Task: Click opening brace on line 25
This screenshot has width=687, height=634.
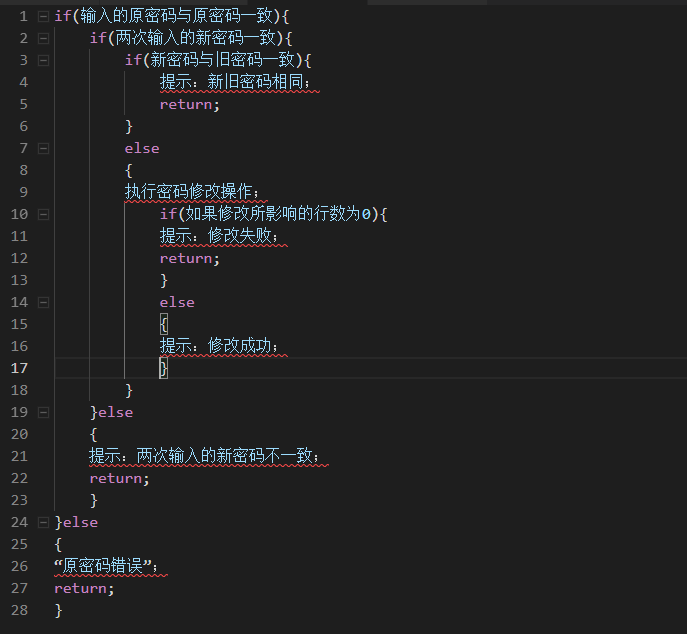Action: (58, 545)
